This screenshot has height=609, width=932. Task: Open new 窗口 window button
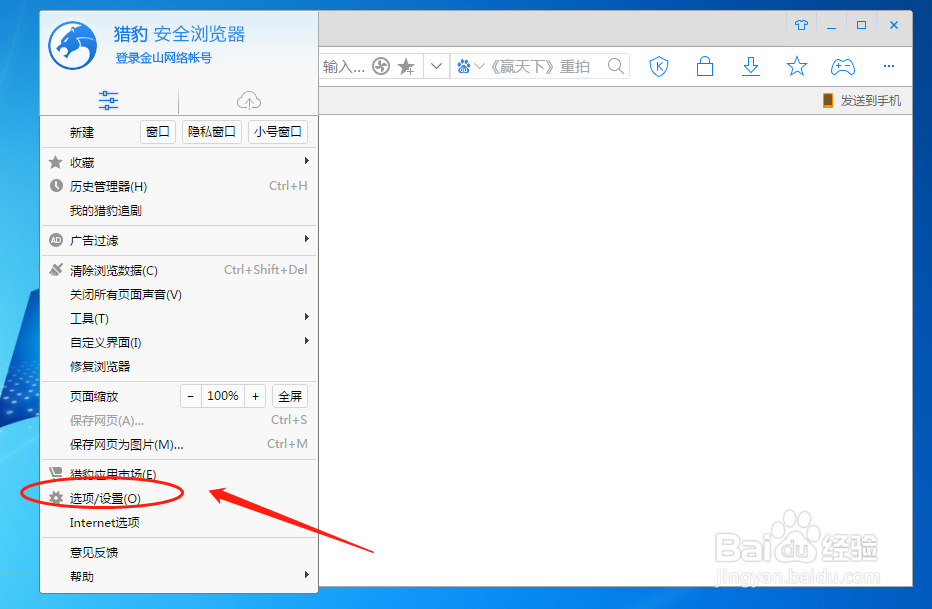tap(158, 131)
